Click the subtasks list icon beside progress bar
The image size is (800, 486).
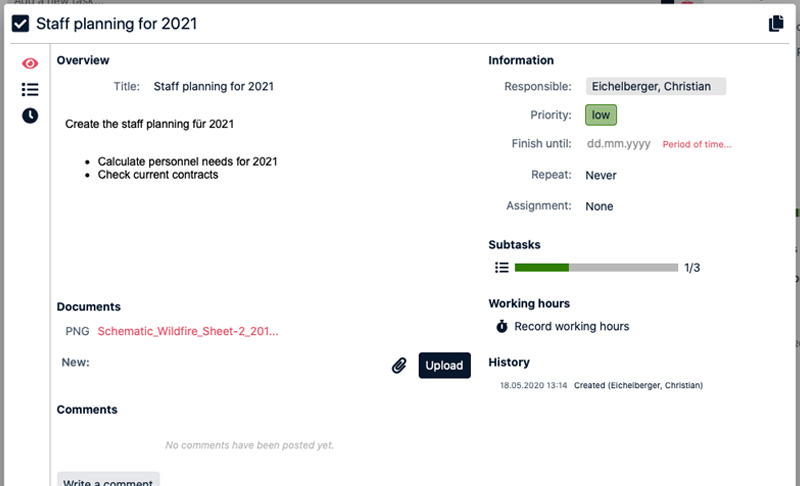(502, 267)
